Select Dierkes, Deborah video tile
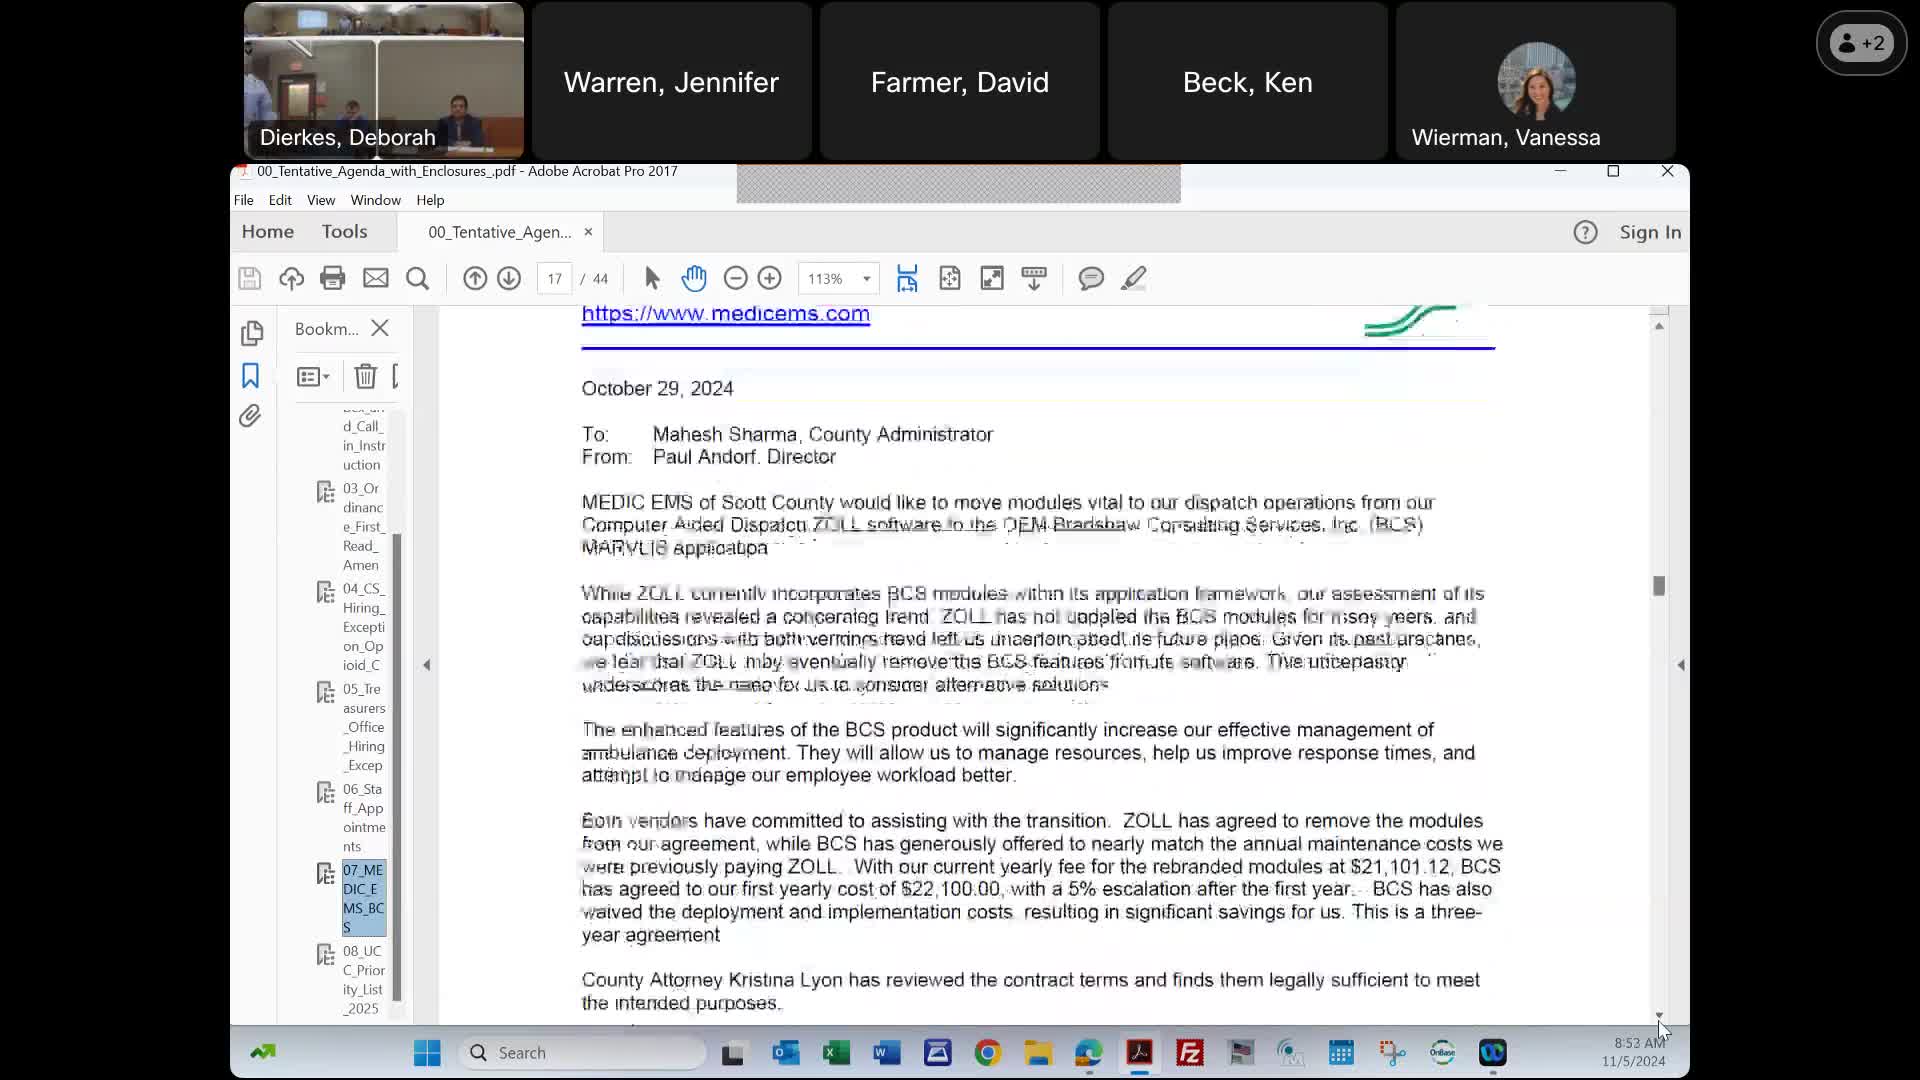This screenshot has width=1920, height=1080. pyautogui.click(x=384, y=80)
